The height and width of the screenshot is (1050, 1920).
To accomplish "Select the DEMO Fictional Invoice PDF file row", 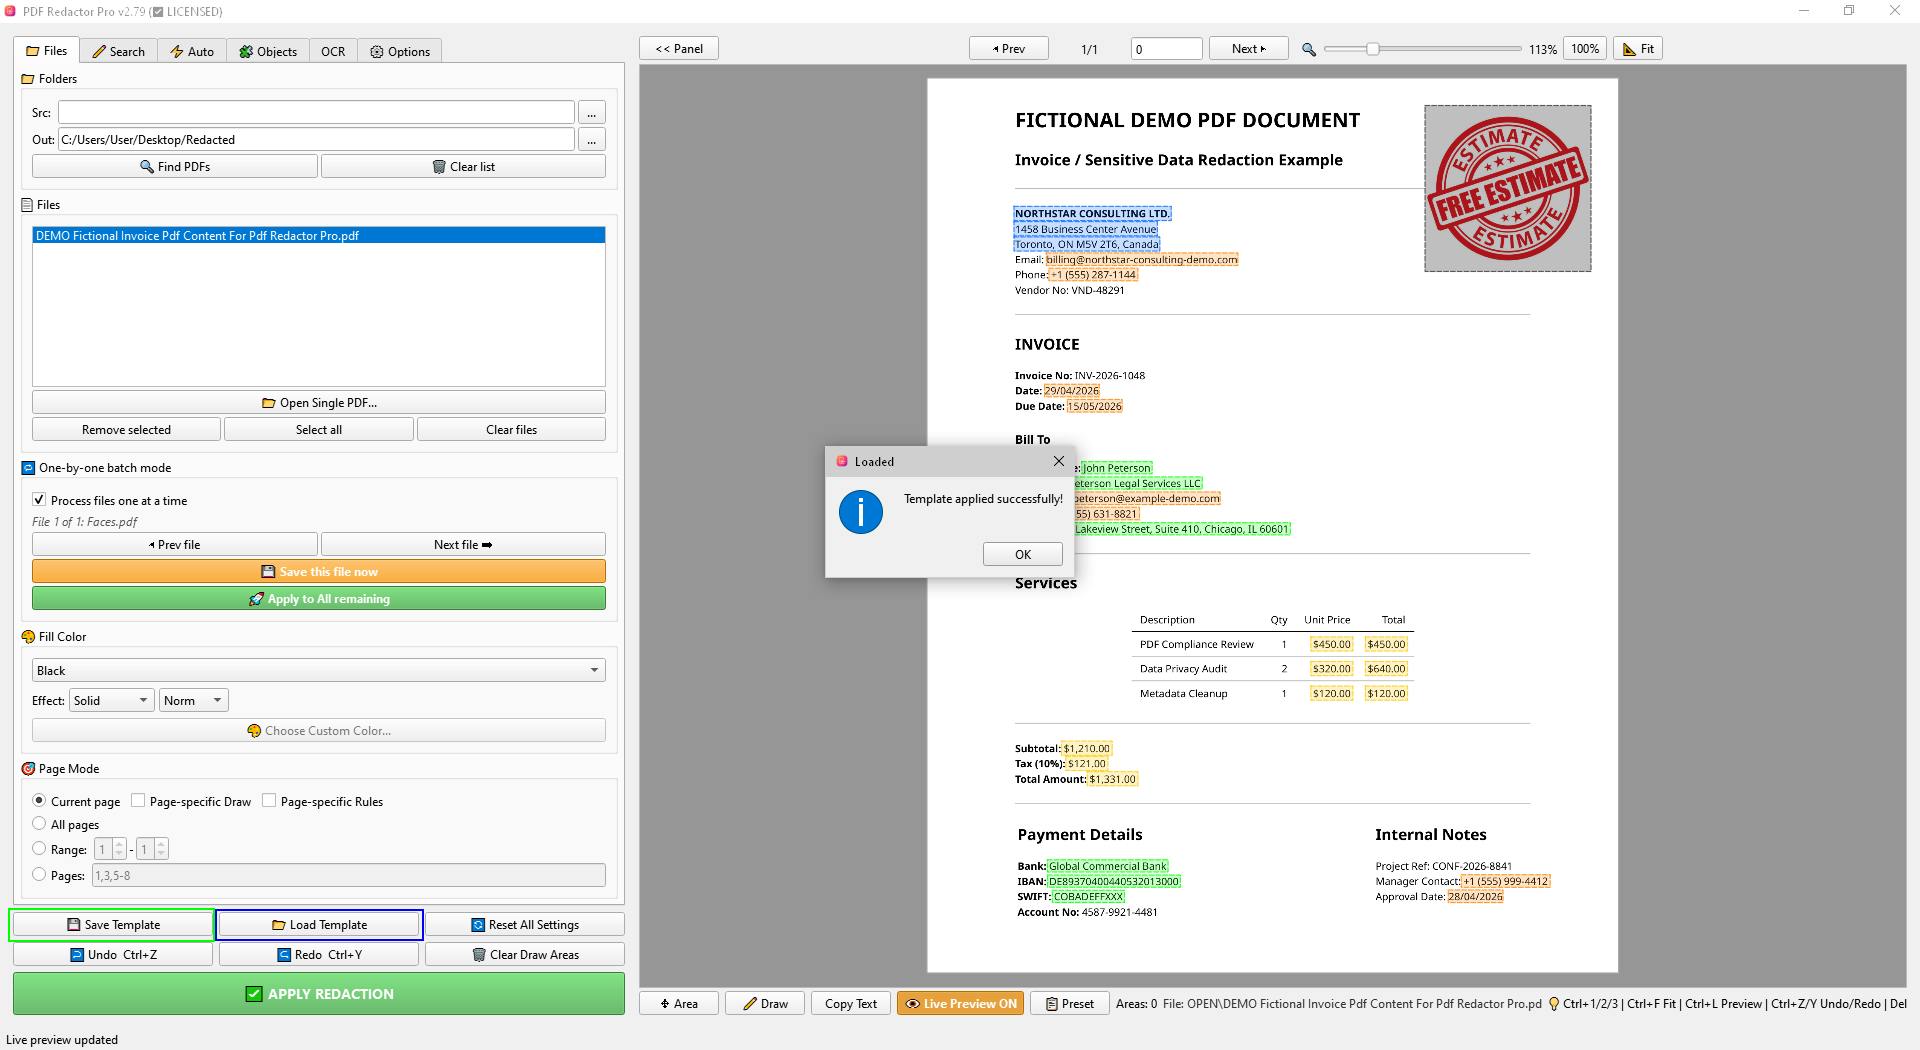I will [x=319, y=236].
